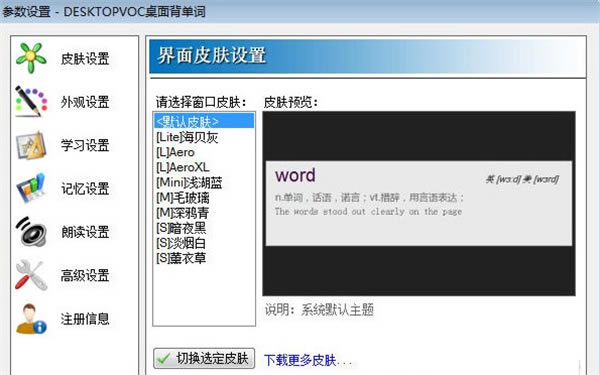The width and height of the screenshot is (600, 375).
Task: Open 朗读设置 section
Action: 85,232
